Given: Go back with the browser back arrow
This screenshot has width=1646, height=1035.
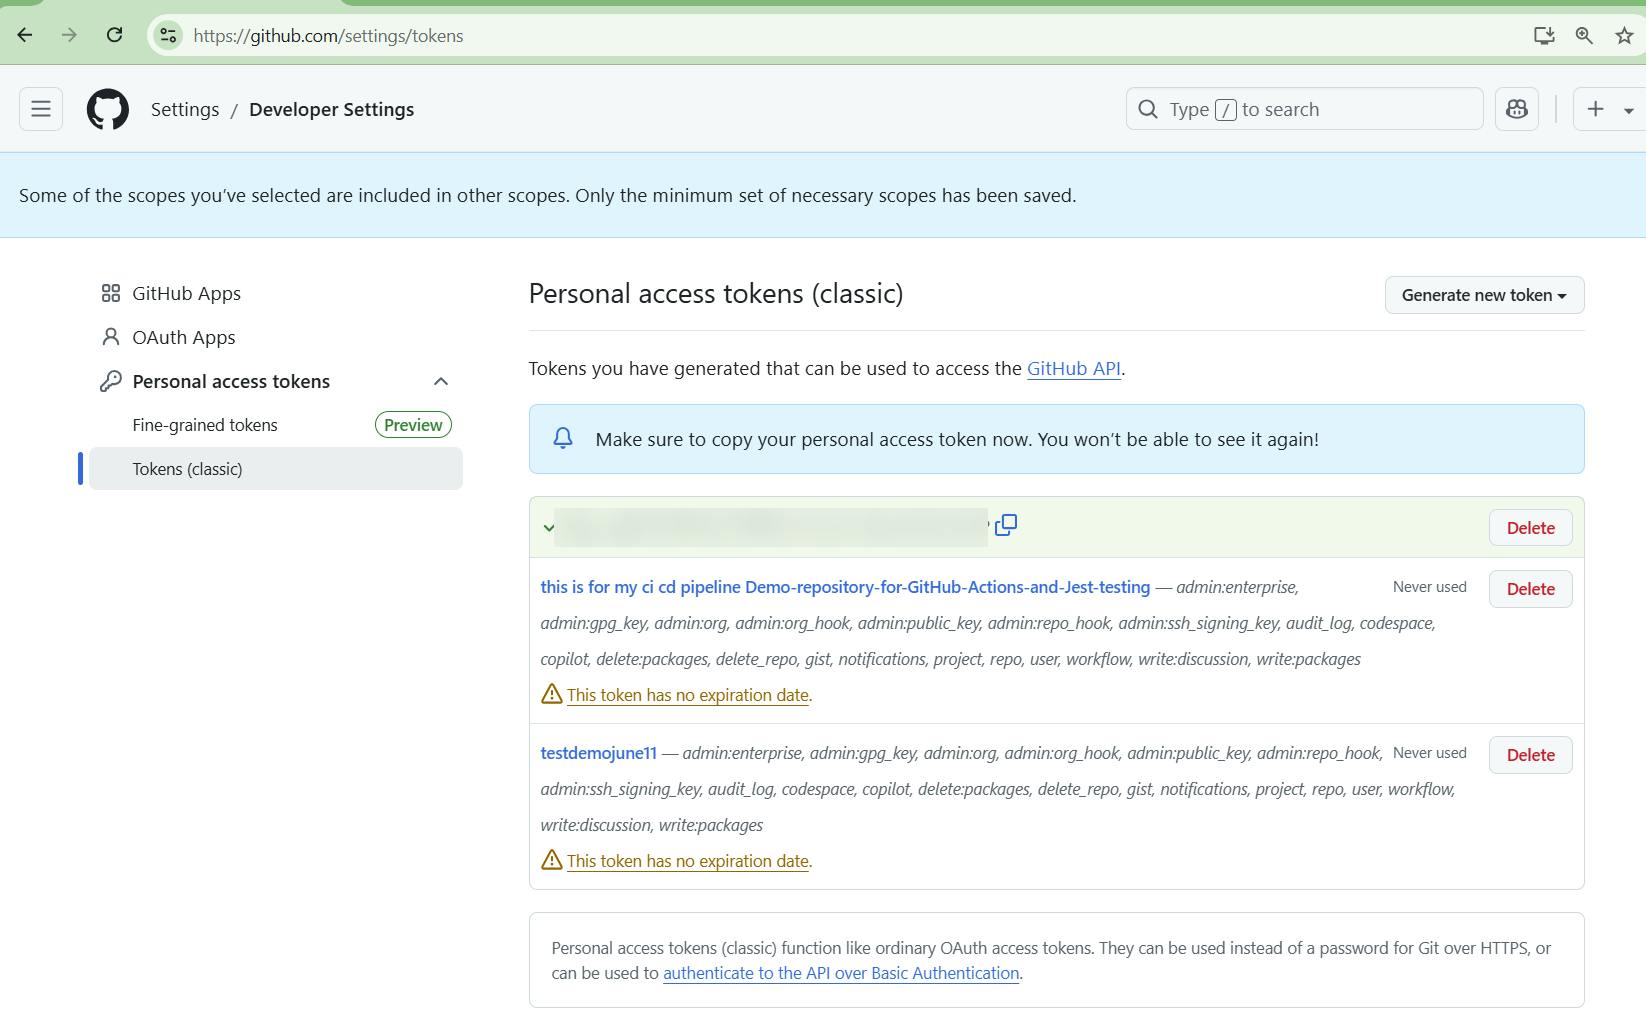Looking at the screenshot, I should click(25, 36).
